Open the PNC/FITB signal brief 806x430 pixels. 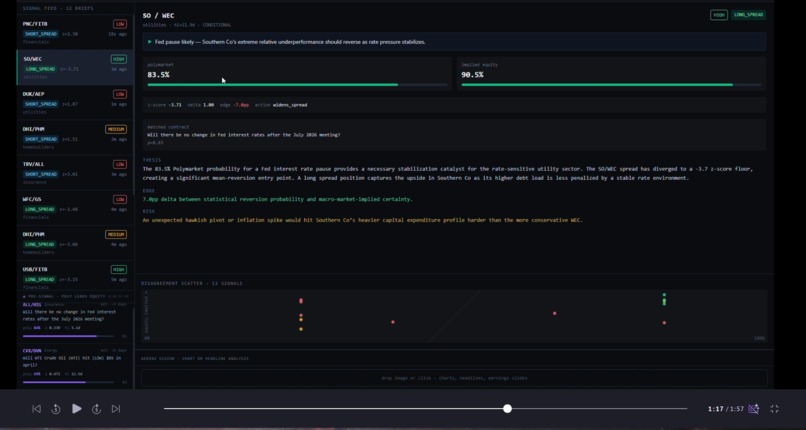click(75, 32)
